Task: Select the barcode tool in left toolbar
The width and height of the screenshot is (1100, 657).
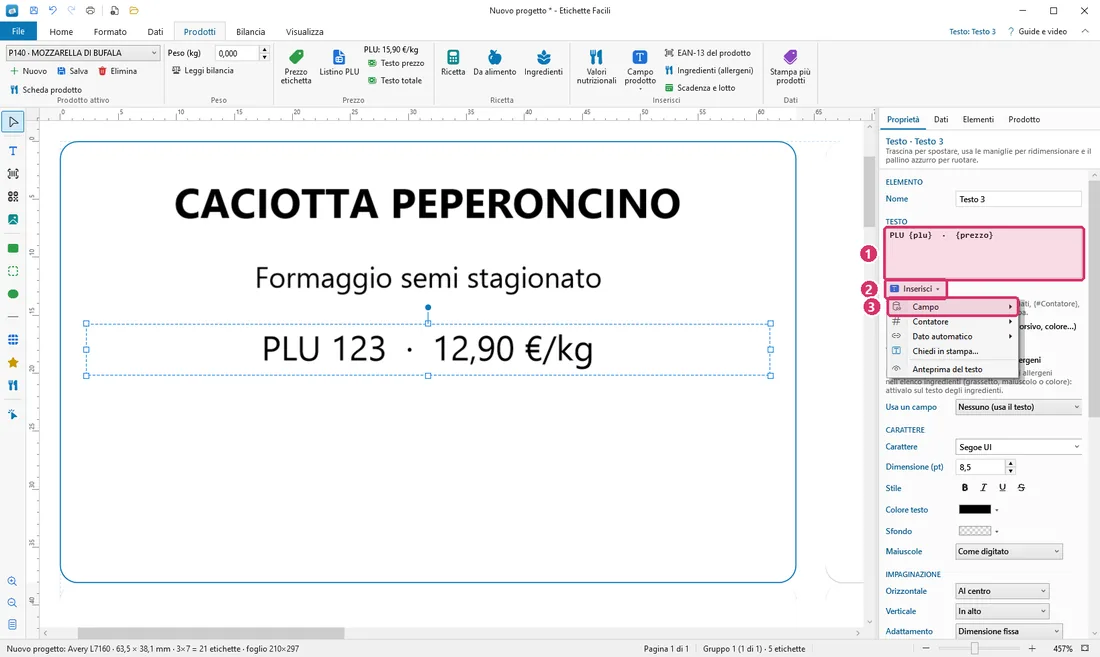Action: 13,173
